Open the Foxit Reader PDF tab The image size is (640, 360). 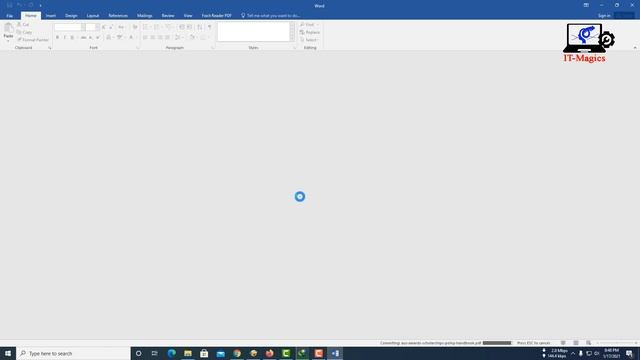[216, 16]
